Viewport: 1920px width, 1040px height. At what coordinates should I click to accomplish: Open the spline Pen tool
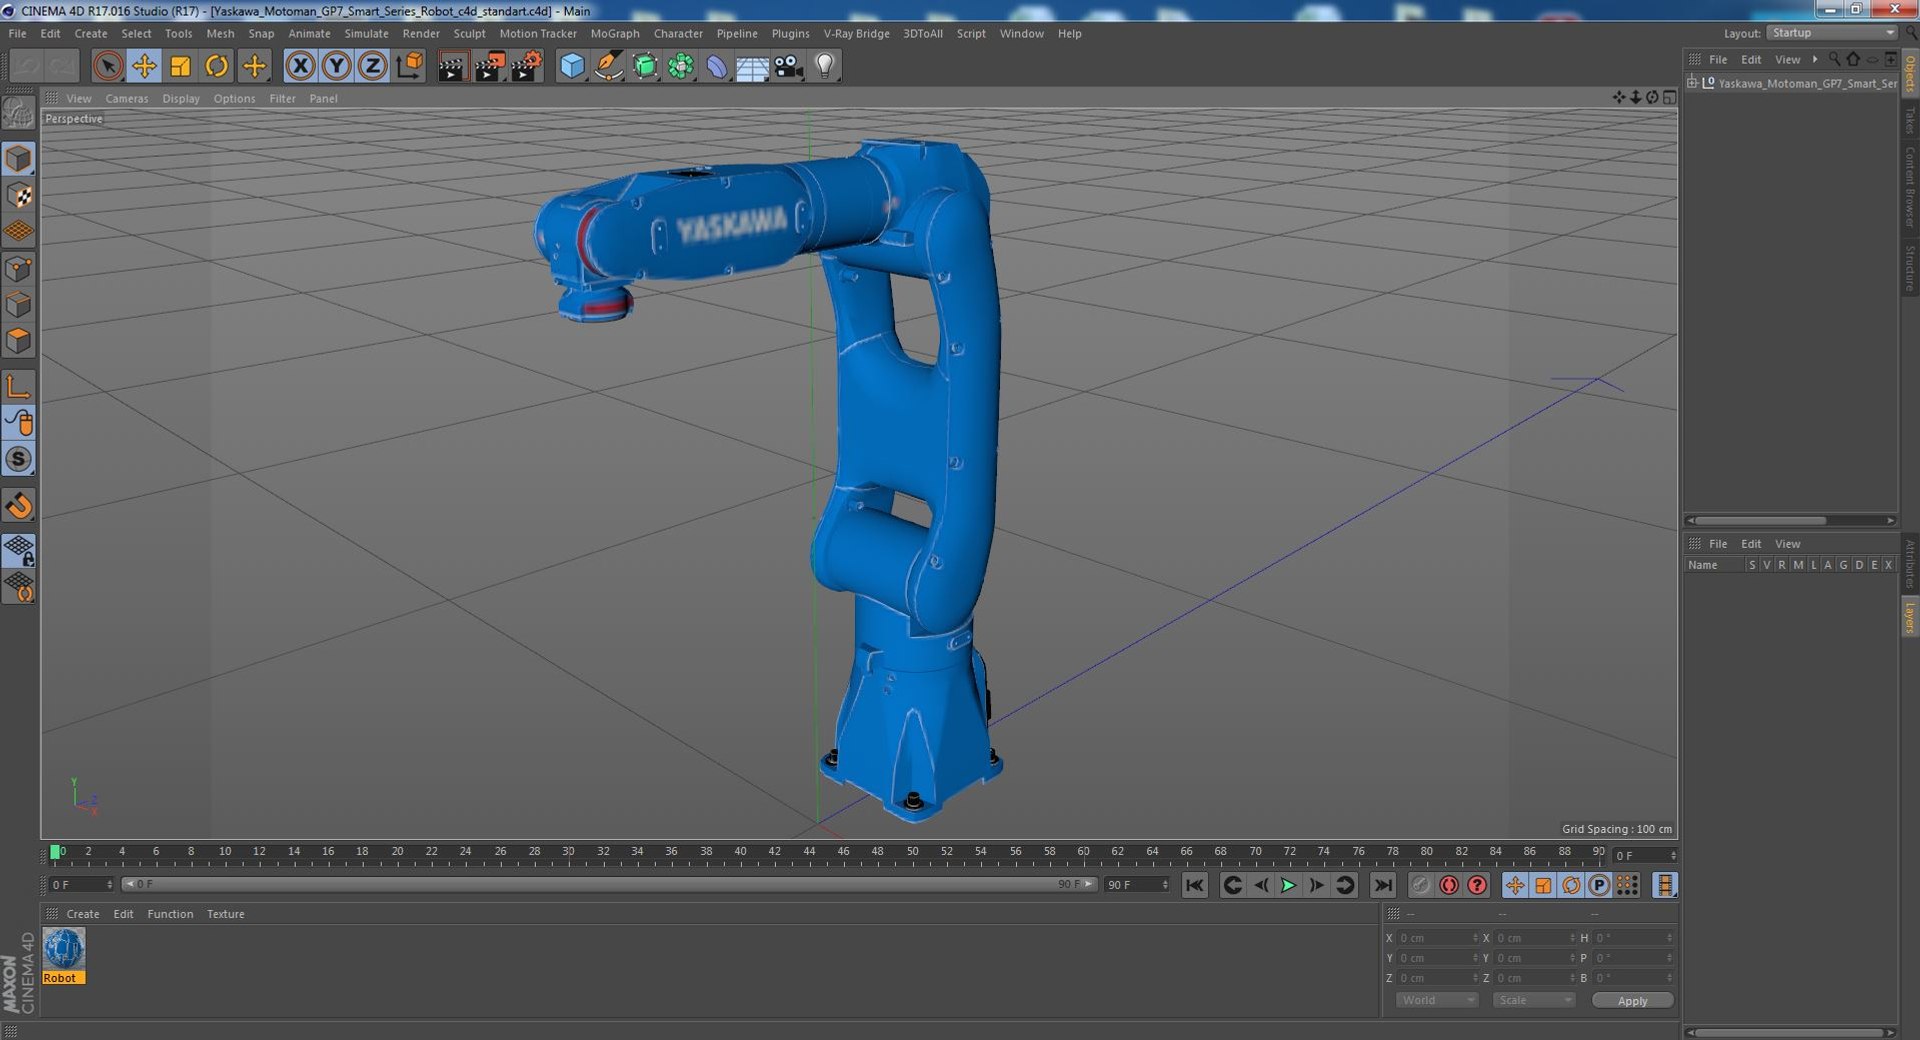(608, 67)
